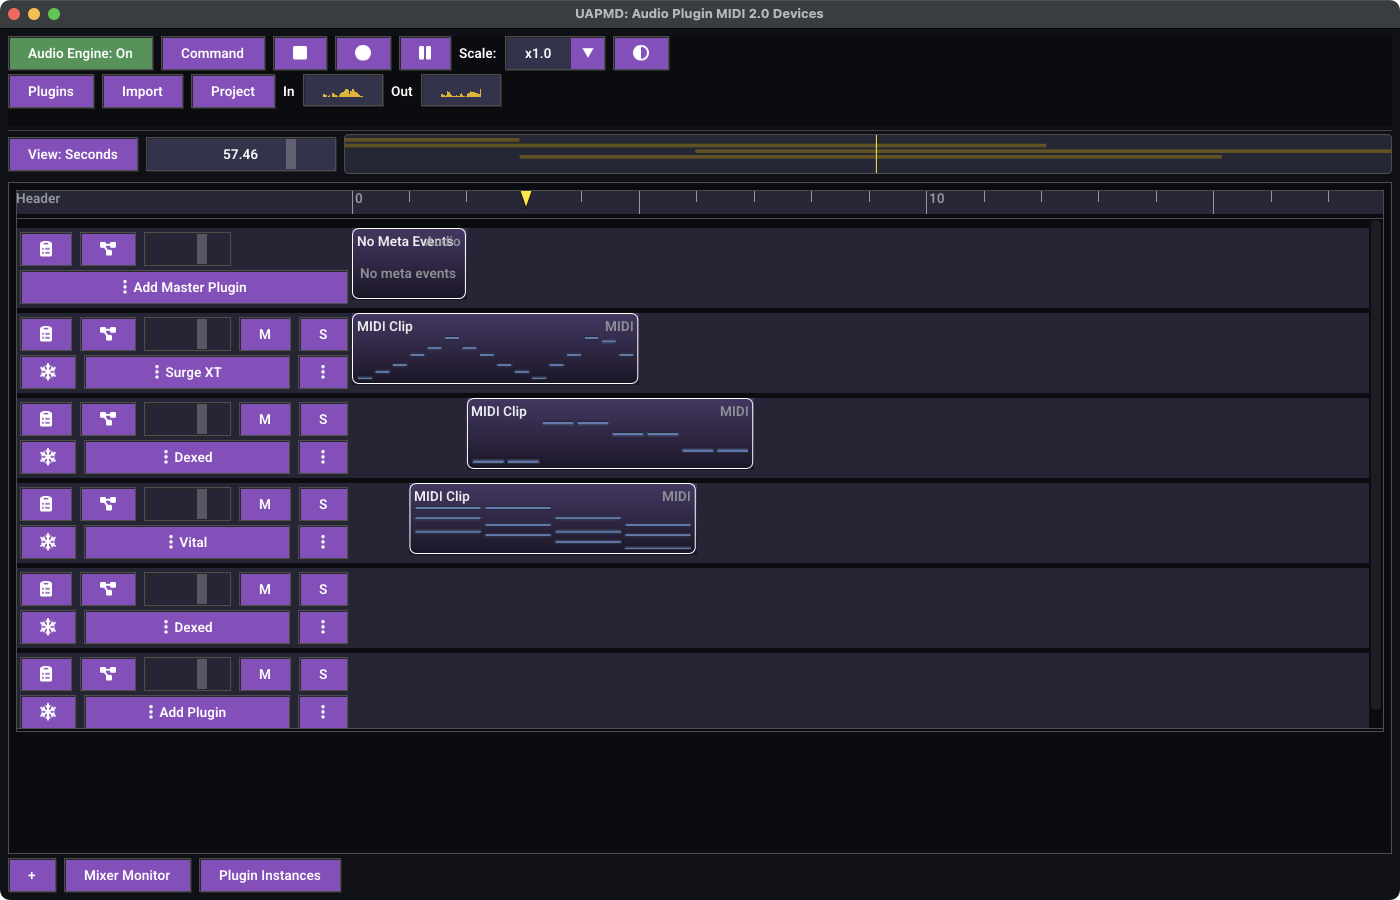Open routing graph icon on Vital track
The width and height of the screenshot is (1400, 900).
coord(108,504)
